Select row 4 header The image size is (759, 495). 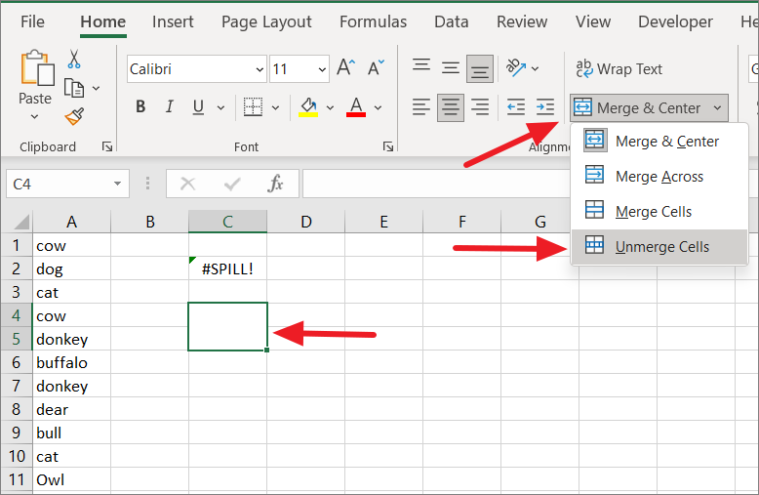tap(16, 315)
